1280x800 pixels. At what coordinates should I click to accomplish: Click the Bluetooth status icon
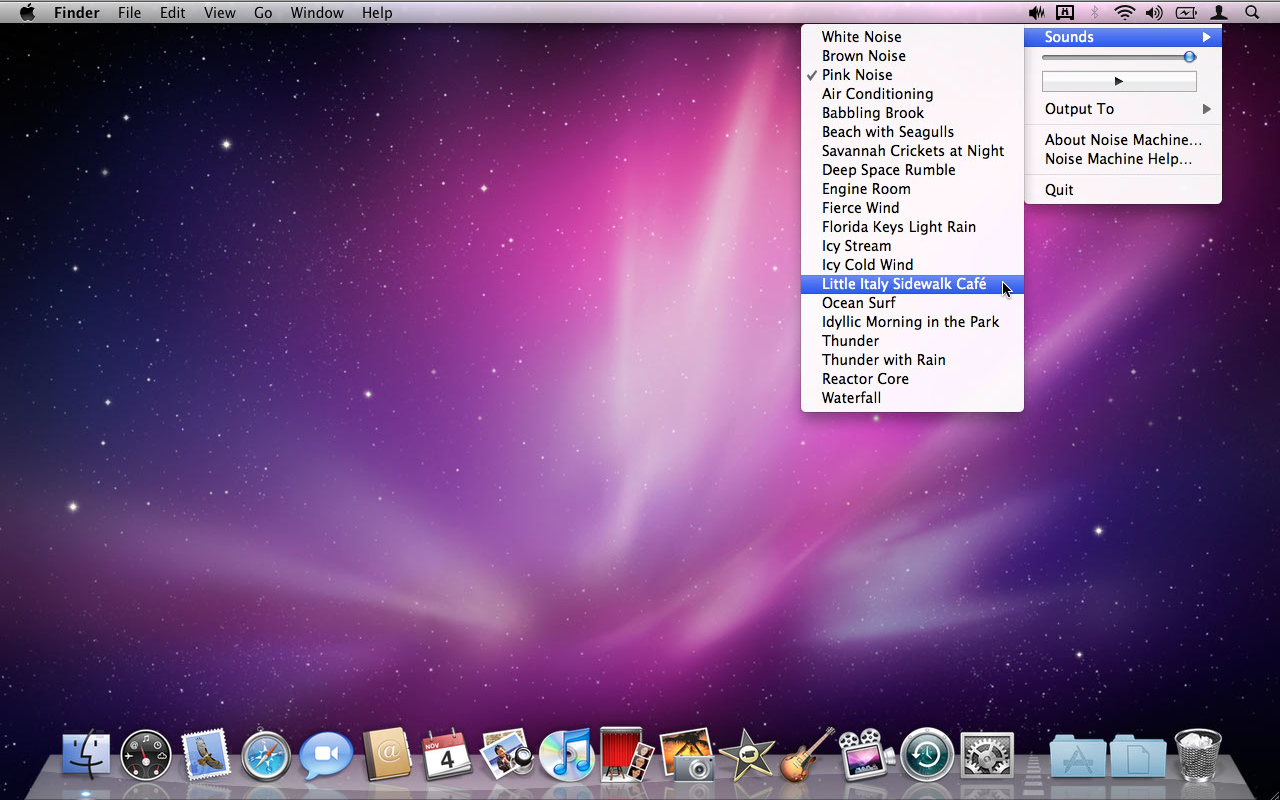(x=1095, y=13)
